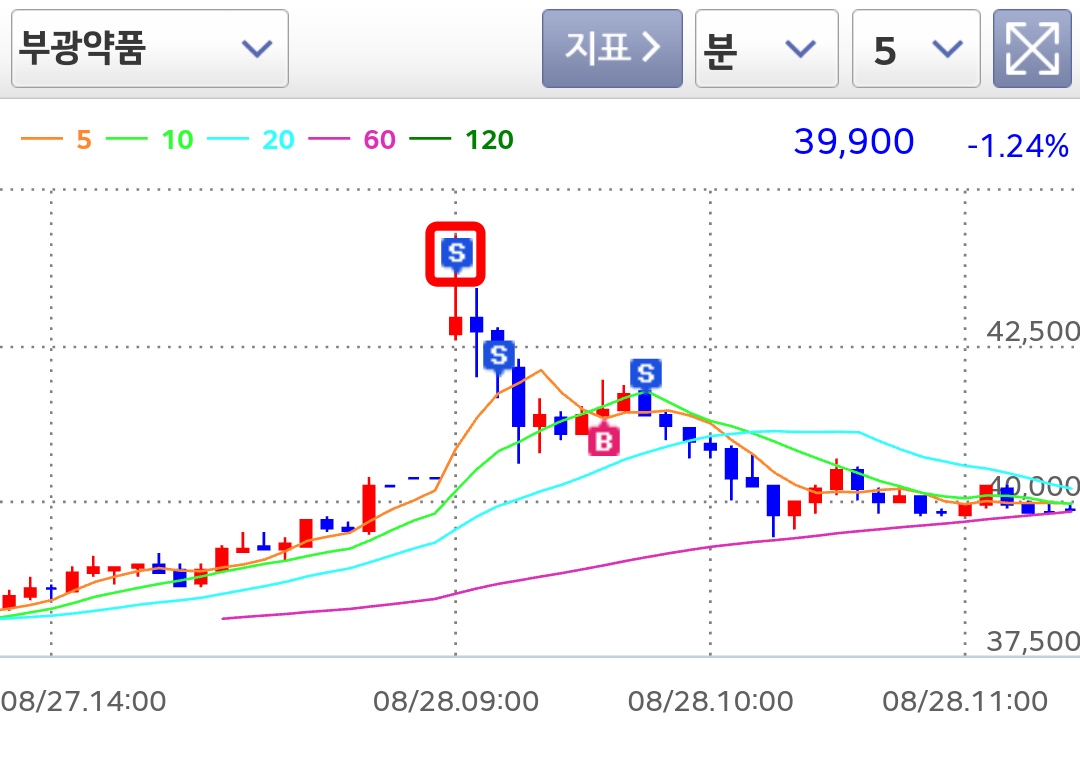Click the 08/27.14:00 time axis label
This screenshot has width=1080, height=768.
[x=83, y=701]
